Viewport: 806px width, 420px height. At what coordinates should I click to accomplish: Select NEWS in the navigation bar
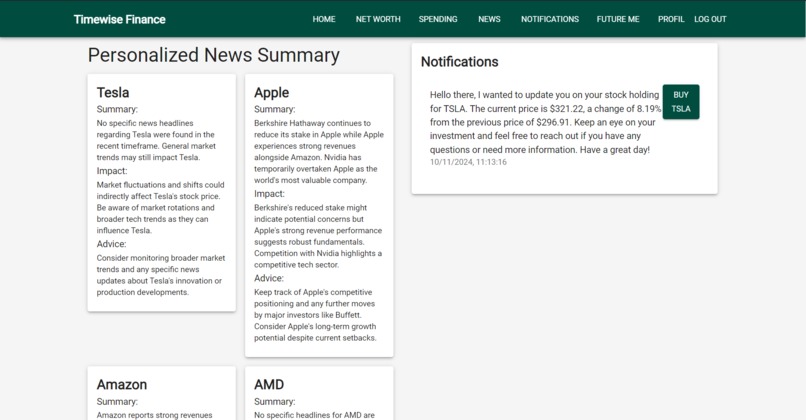(489, 19)
